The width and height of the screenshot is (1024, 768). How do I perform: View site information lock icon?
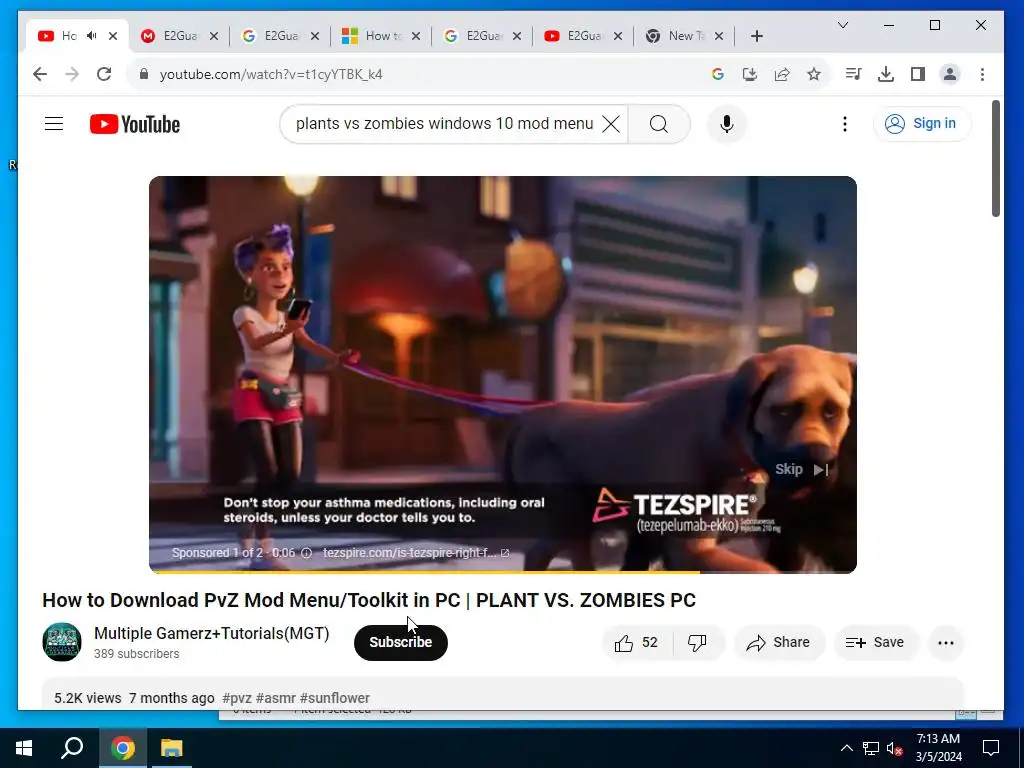point(144,74)
